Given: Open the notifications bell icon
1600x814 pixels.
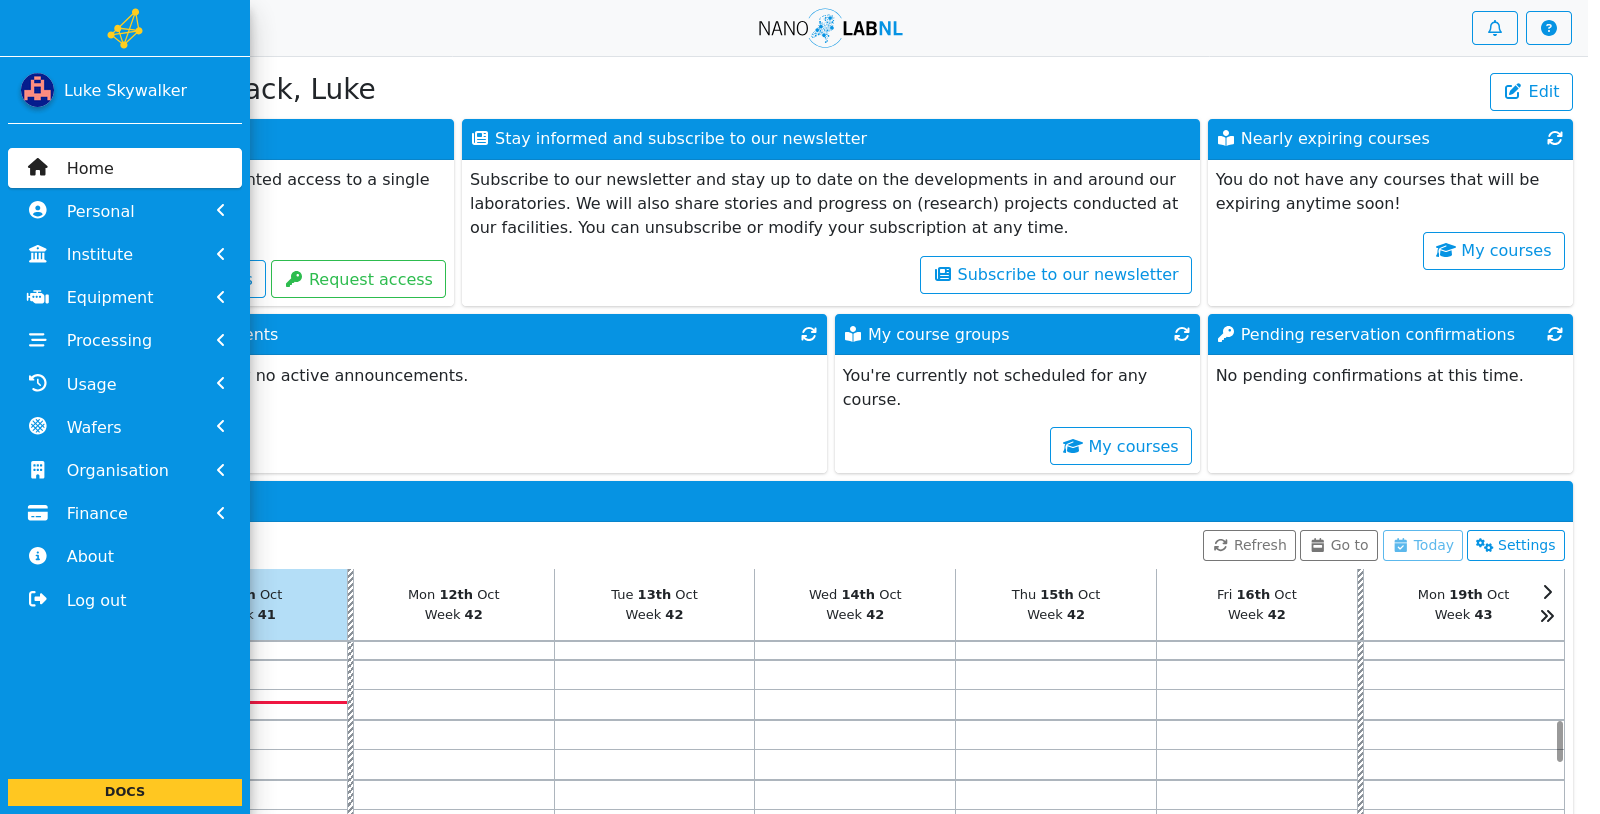Looking at the screenshot, I should [1494, 28].
